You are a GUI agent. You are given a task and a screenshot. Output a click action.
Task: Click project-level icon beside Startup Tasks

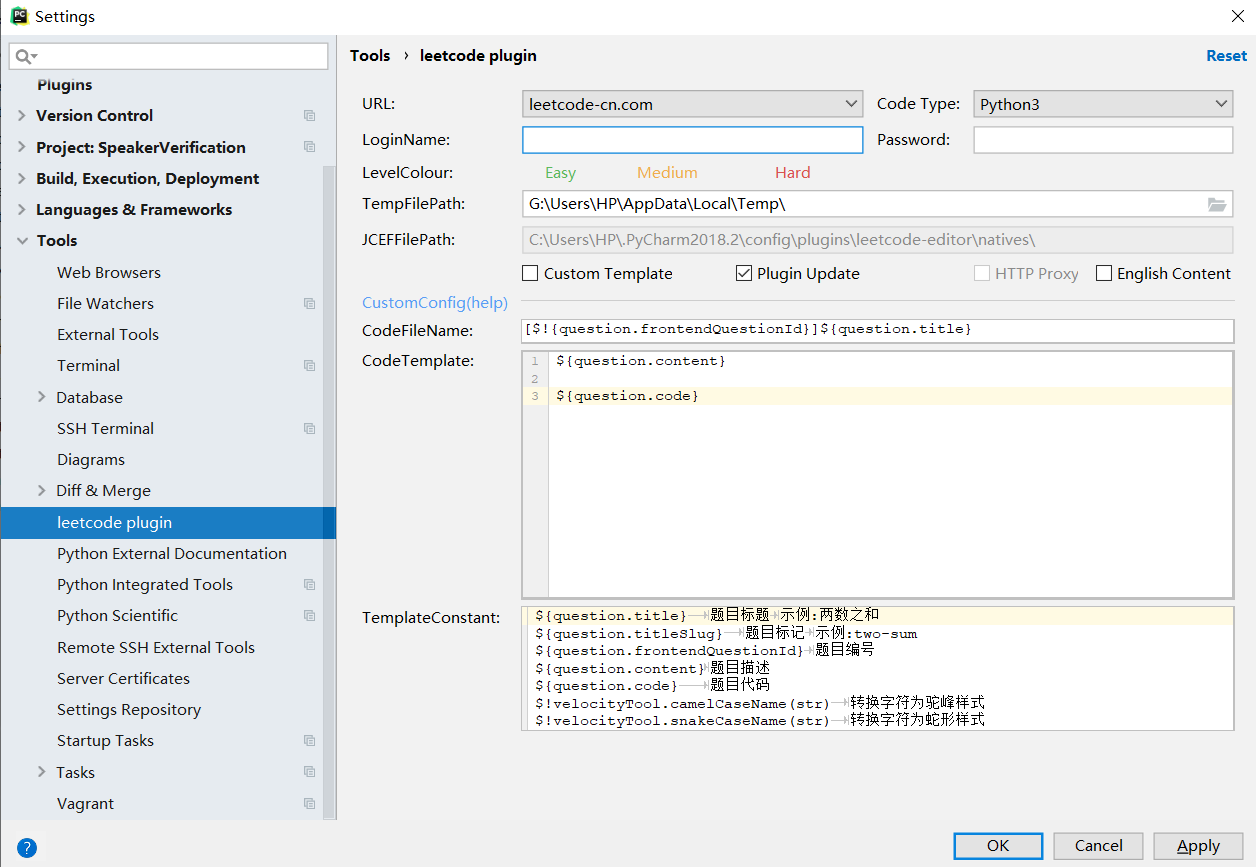point(309,740)
